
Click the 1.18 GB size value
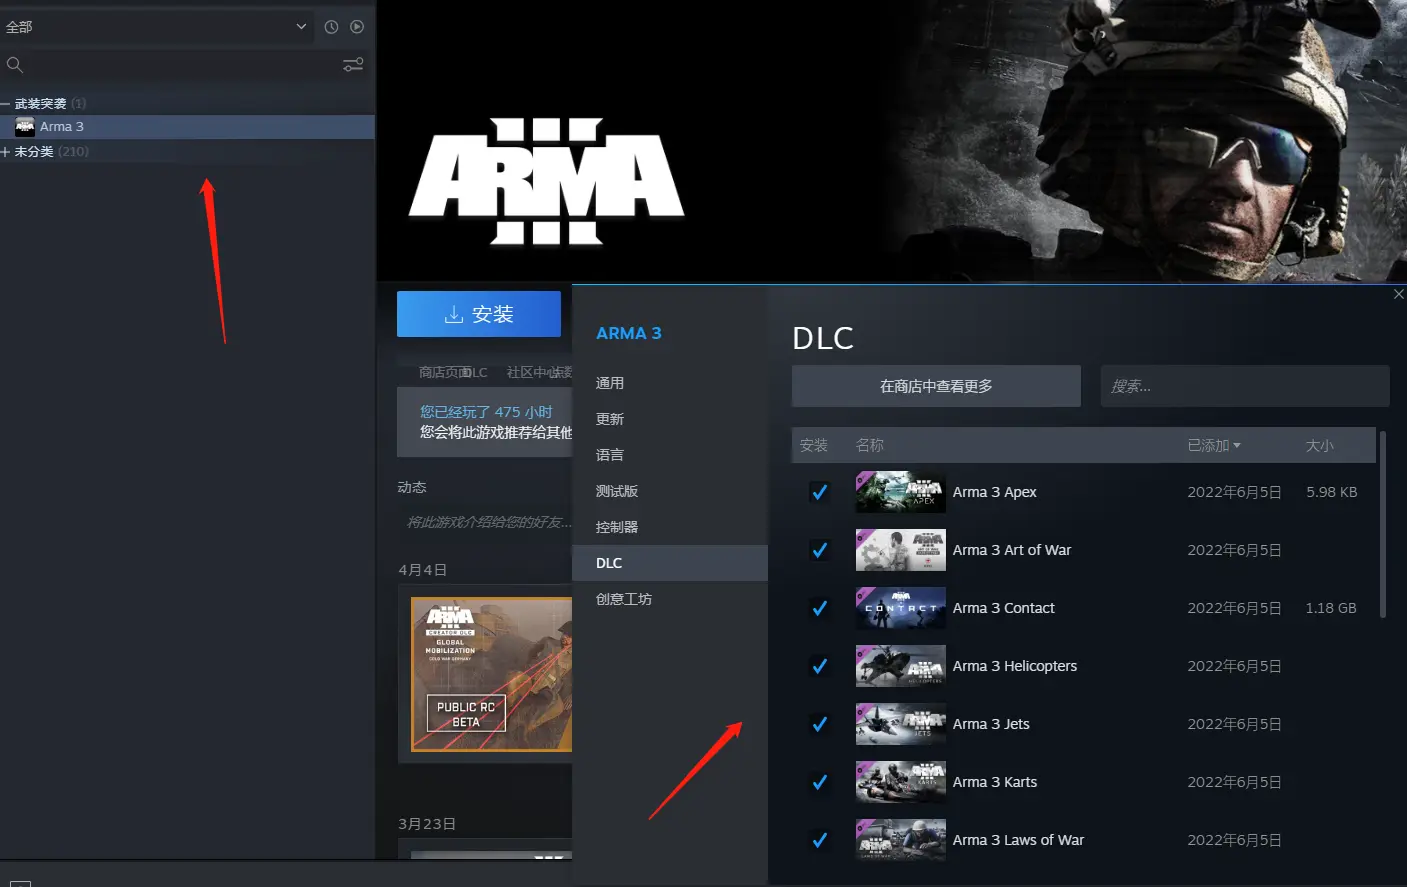point(1331,608)
